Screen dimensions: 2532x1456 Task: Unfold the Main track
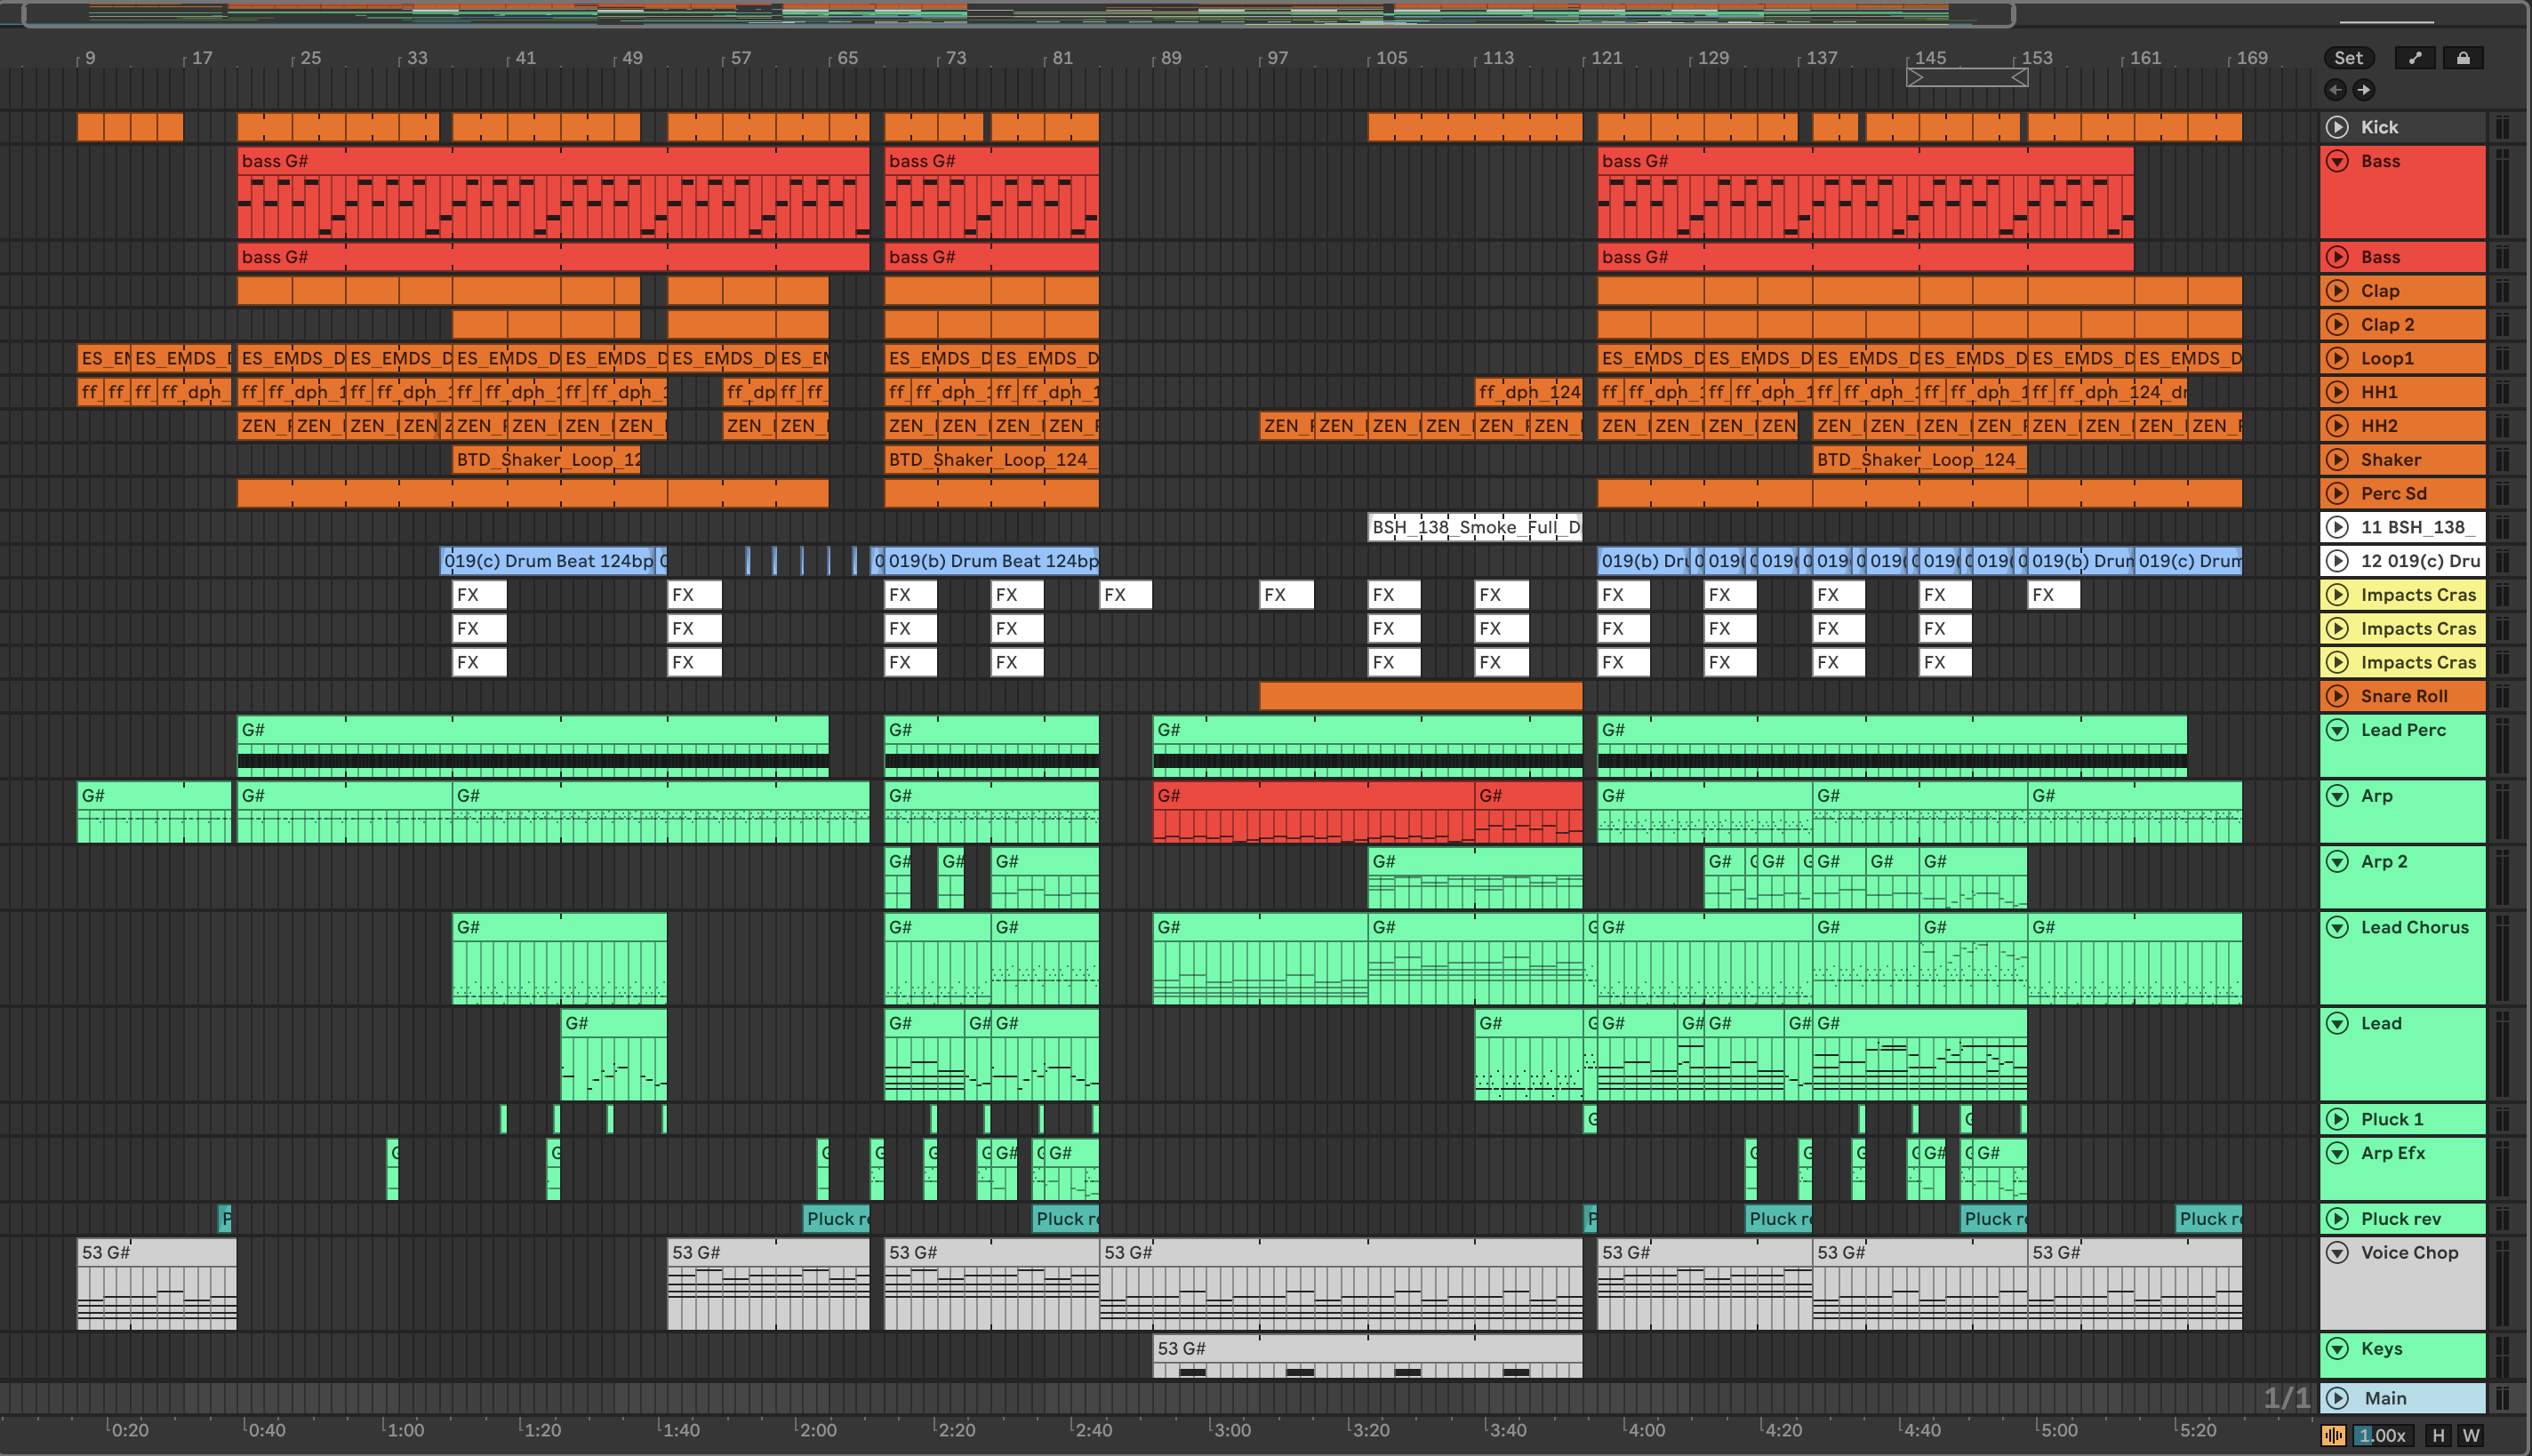pyautogui.click(x=2337, y=1398)
